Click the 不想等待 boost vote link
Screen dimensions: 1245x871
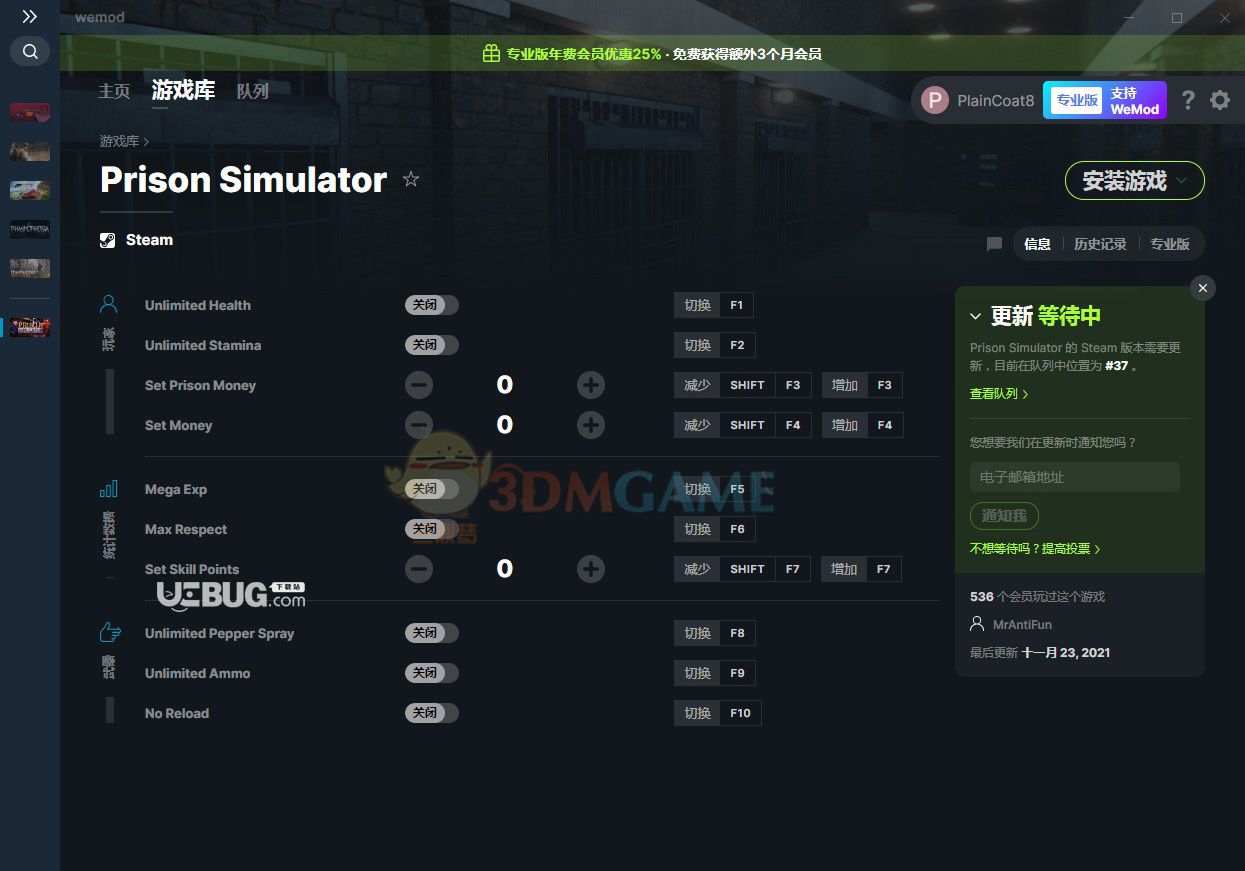[x=1035, y=549]
